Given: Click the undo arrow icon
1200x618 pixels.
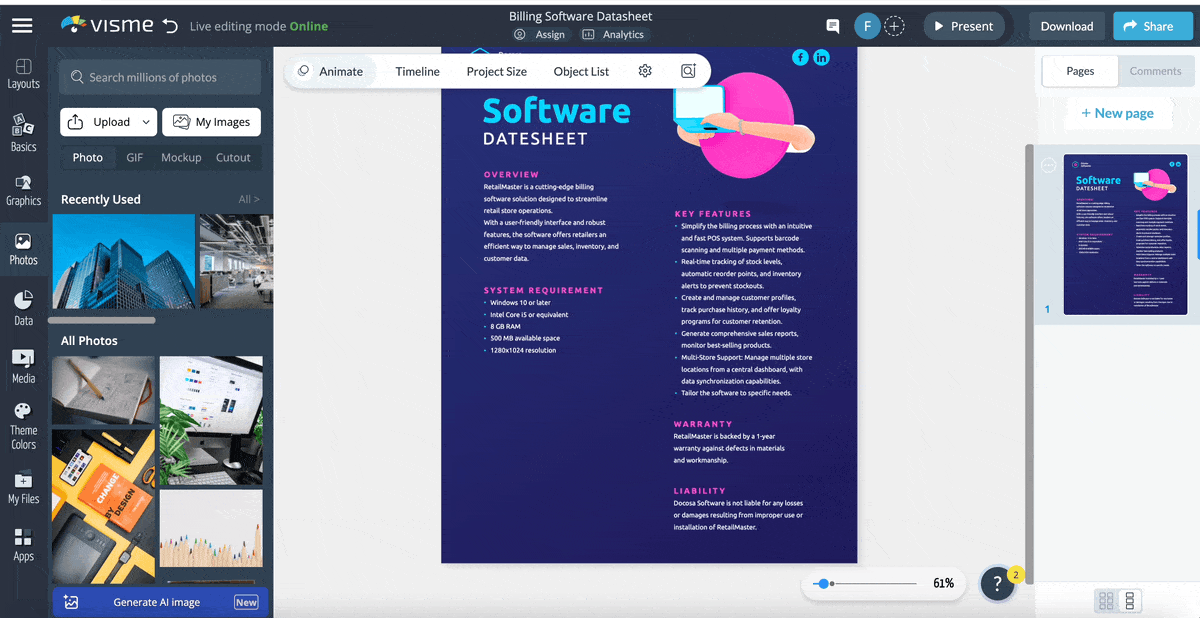Looking at the screenshot, I should pyautogui.click(x=170, y=26).
